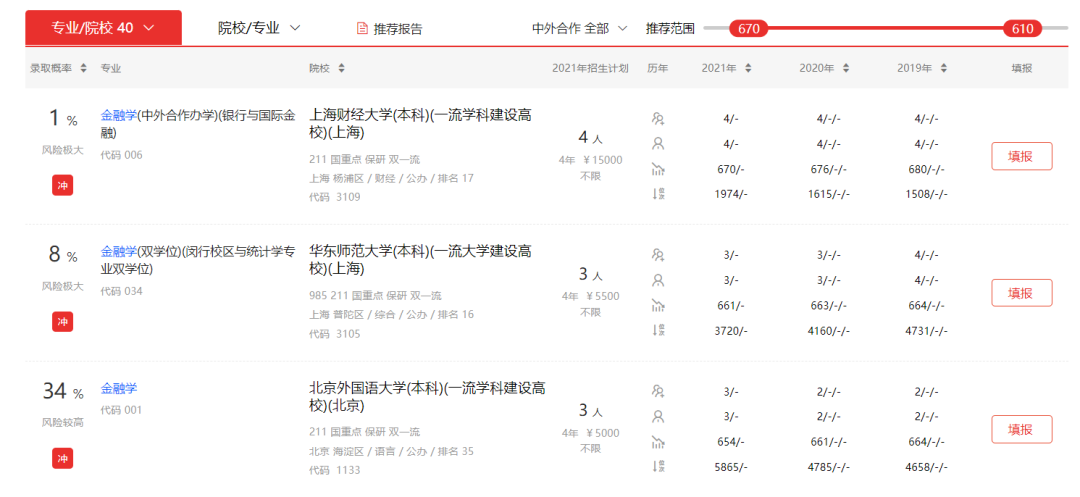Screen dimensions: 1080x497
Task: Sort by 录取概率 column arrows
Action: point(83,68)
